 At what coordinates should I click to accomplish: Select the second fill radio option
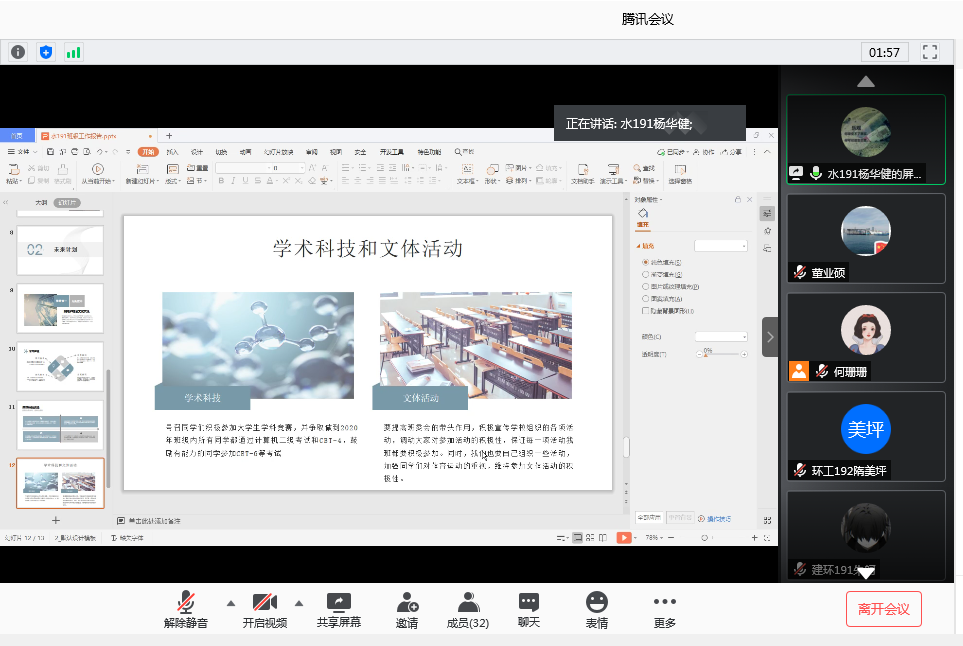coord(645,274)
